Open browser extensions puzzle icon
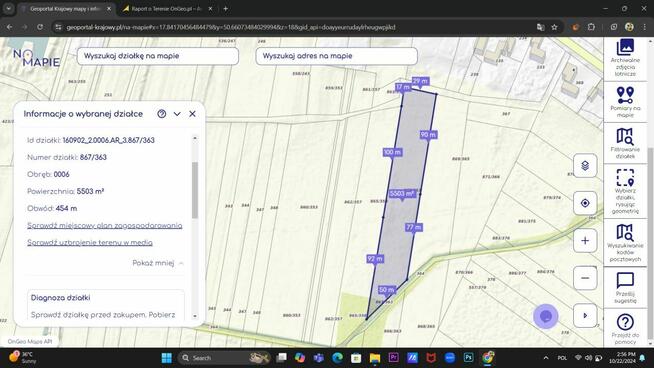The height and width of the screenshot is (368, 654). pyautogui.click(x=591, y=27)
